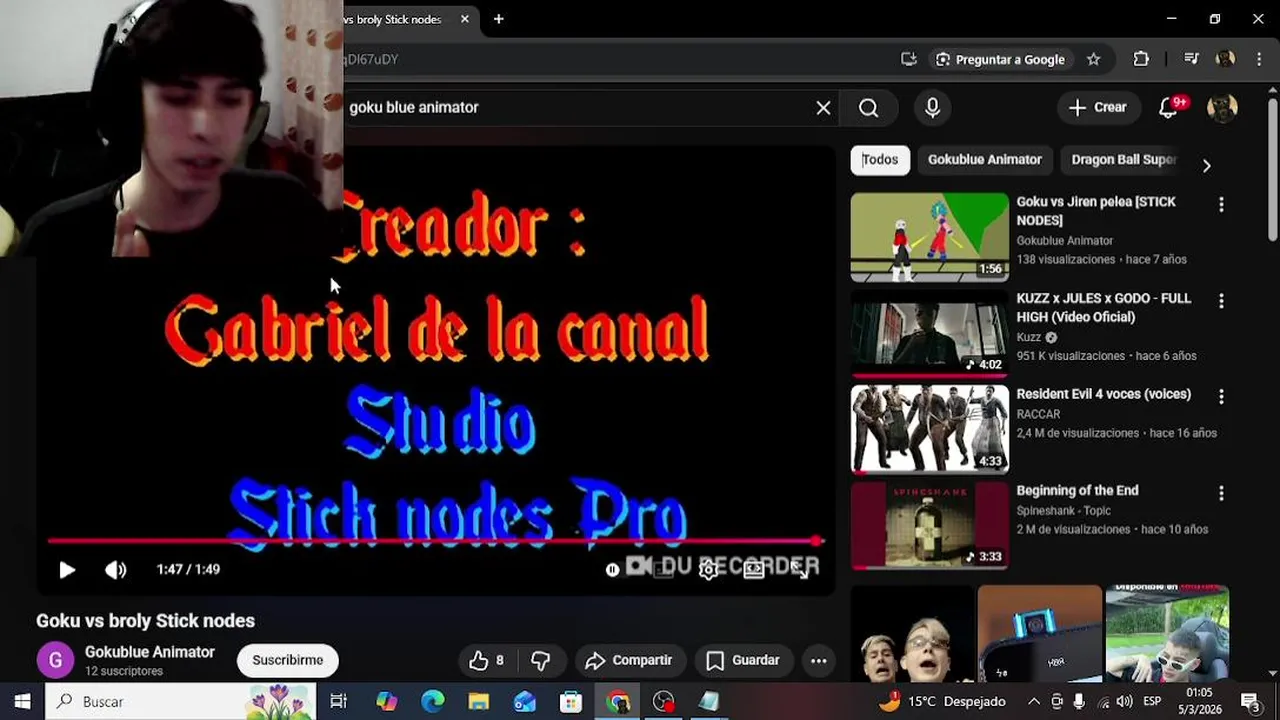Save the video with Guardar
1280x720 pixels.
(x=743, y=660)
